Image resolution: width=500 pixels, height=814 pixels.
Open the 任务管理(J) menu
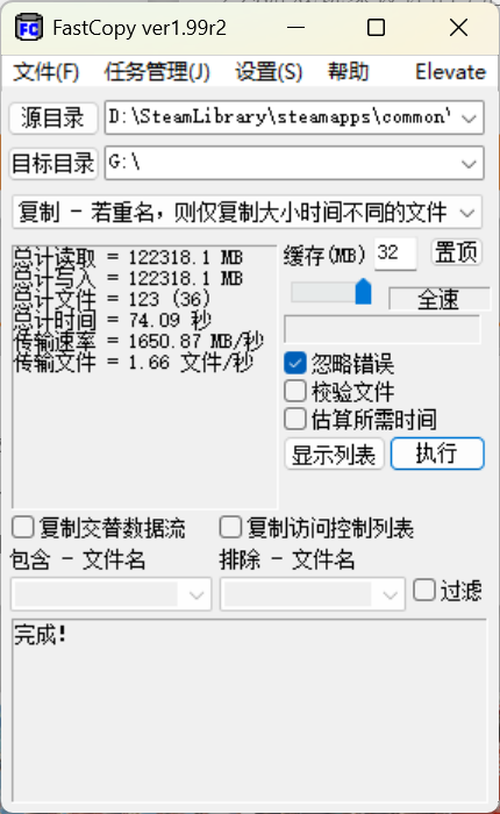[x=157, y=72]
